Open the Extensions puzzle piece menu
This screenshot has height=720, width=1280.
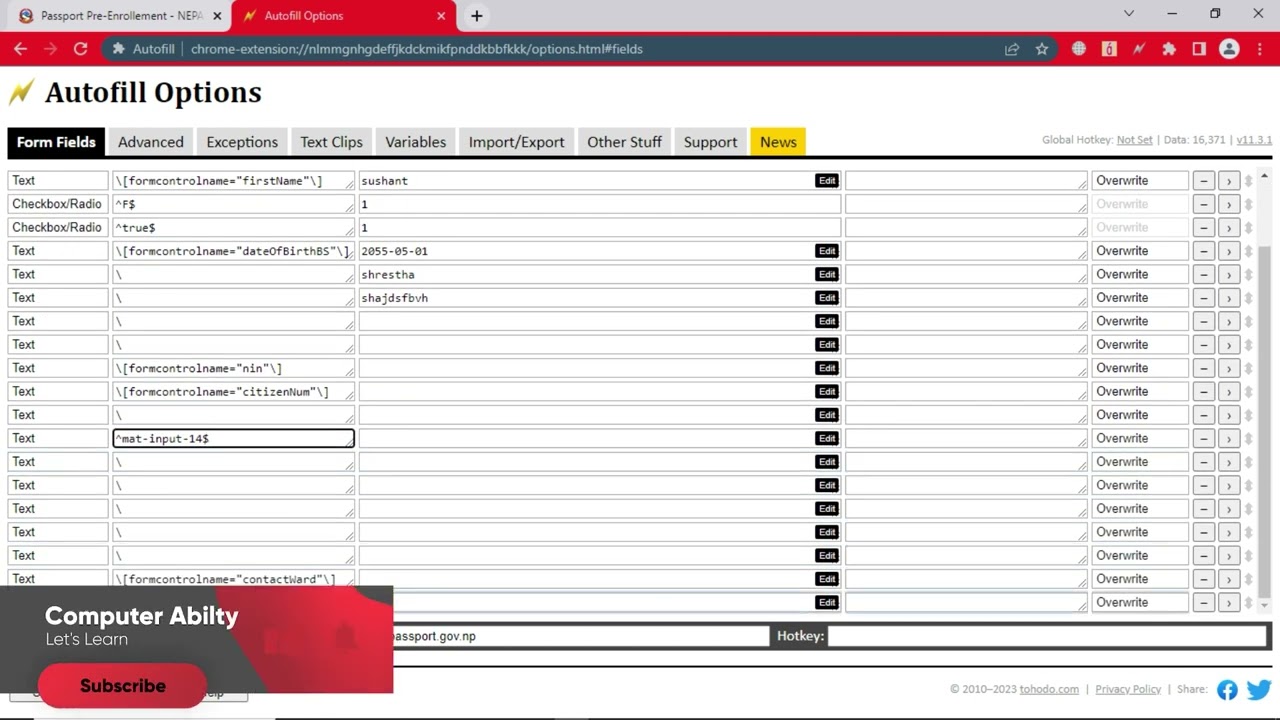point(1169,49)
